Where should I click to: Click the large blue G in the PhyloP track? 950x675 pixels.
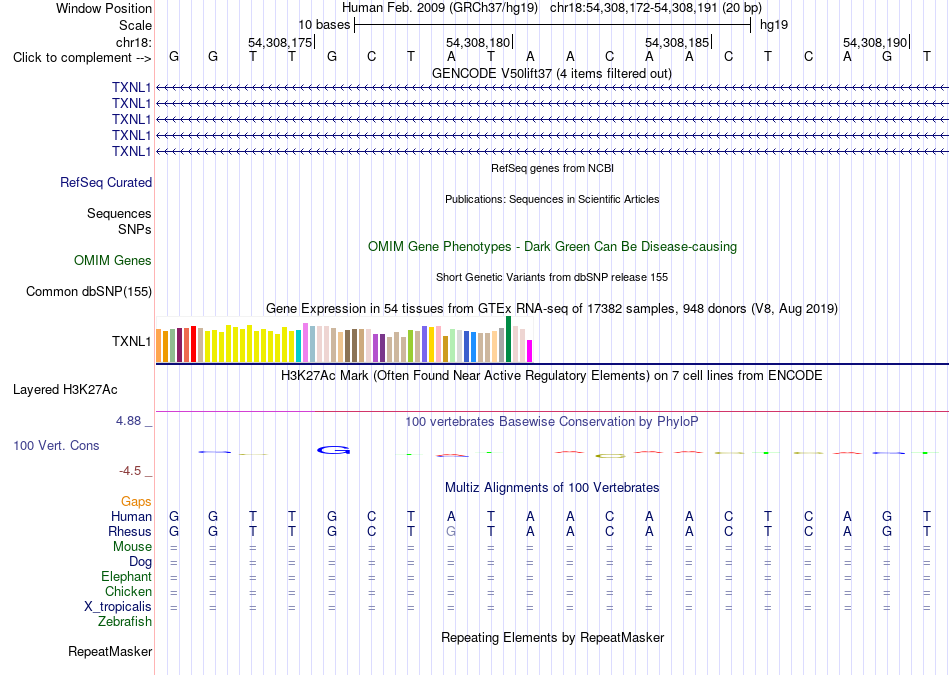click(x=334, y=450)
